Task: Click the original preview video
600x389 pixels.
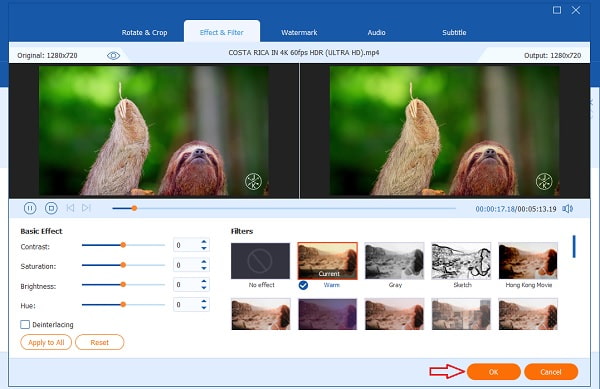Action: 154,131
